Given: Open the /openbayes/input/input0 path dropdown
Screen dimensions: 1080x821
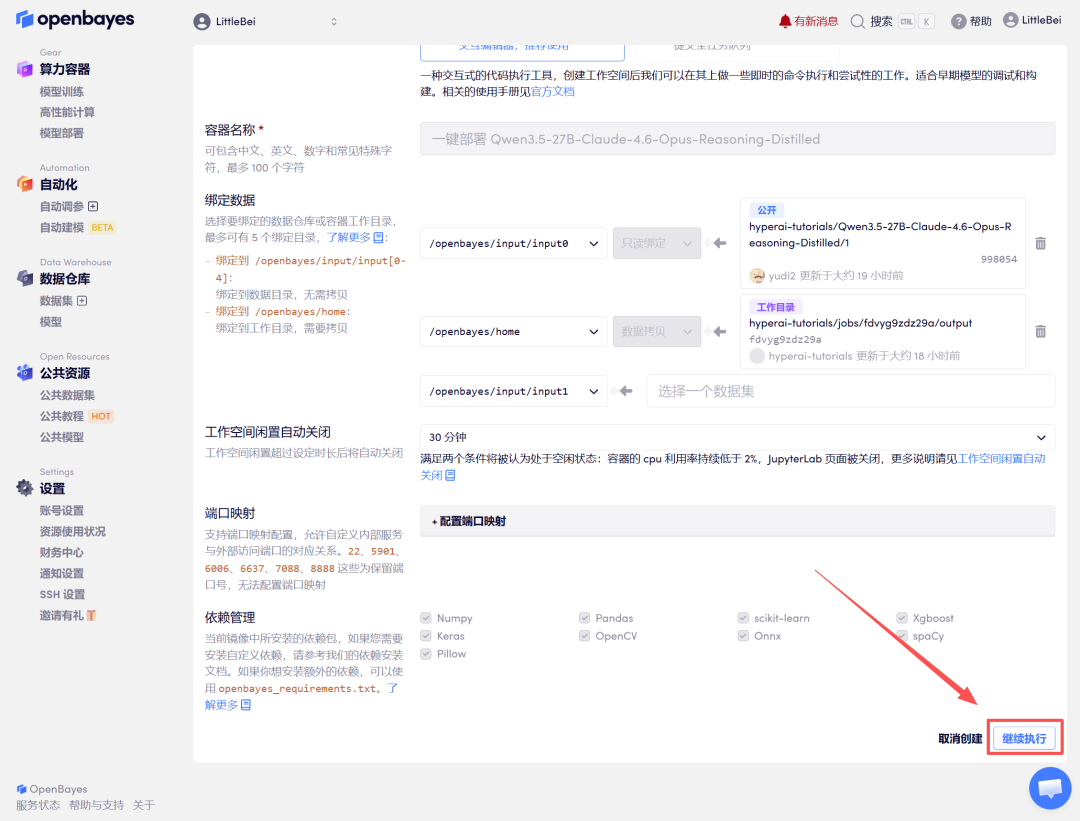Looking at the screenshot, I should (x=513, y=243).
